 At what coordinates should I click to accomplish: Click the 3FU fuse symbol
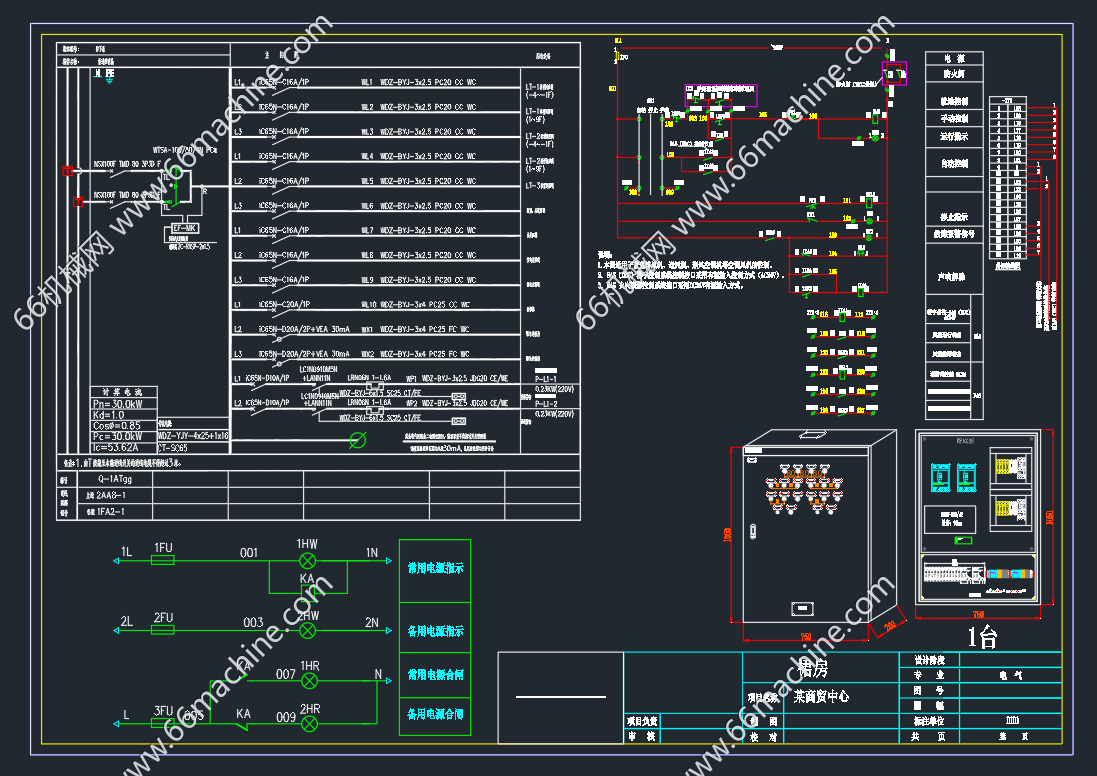[163, 723]
